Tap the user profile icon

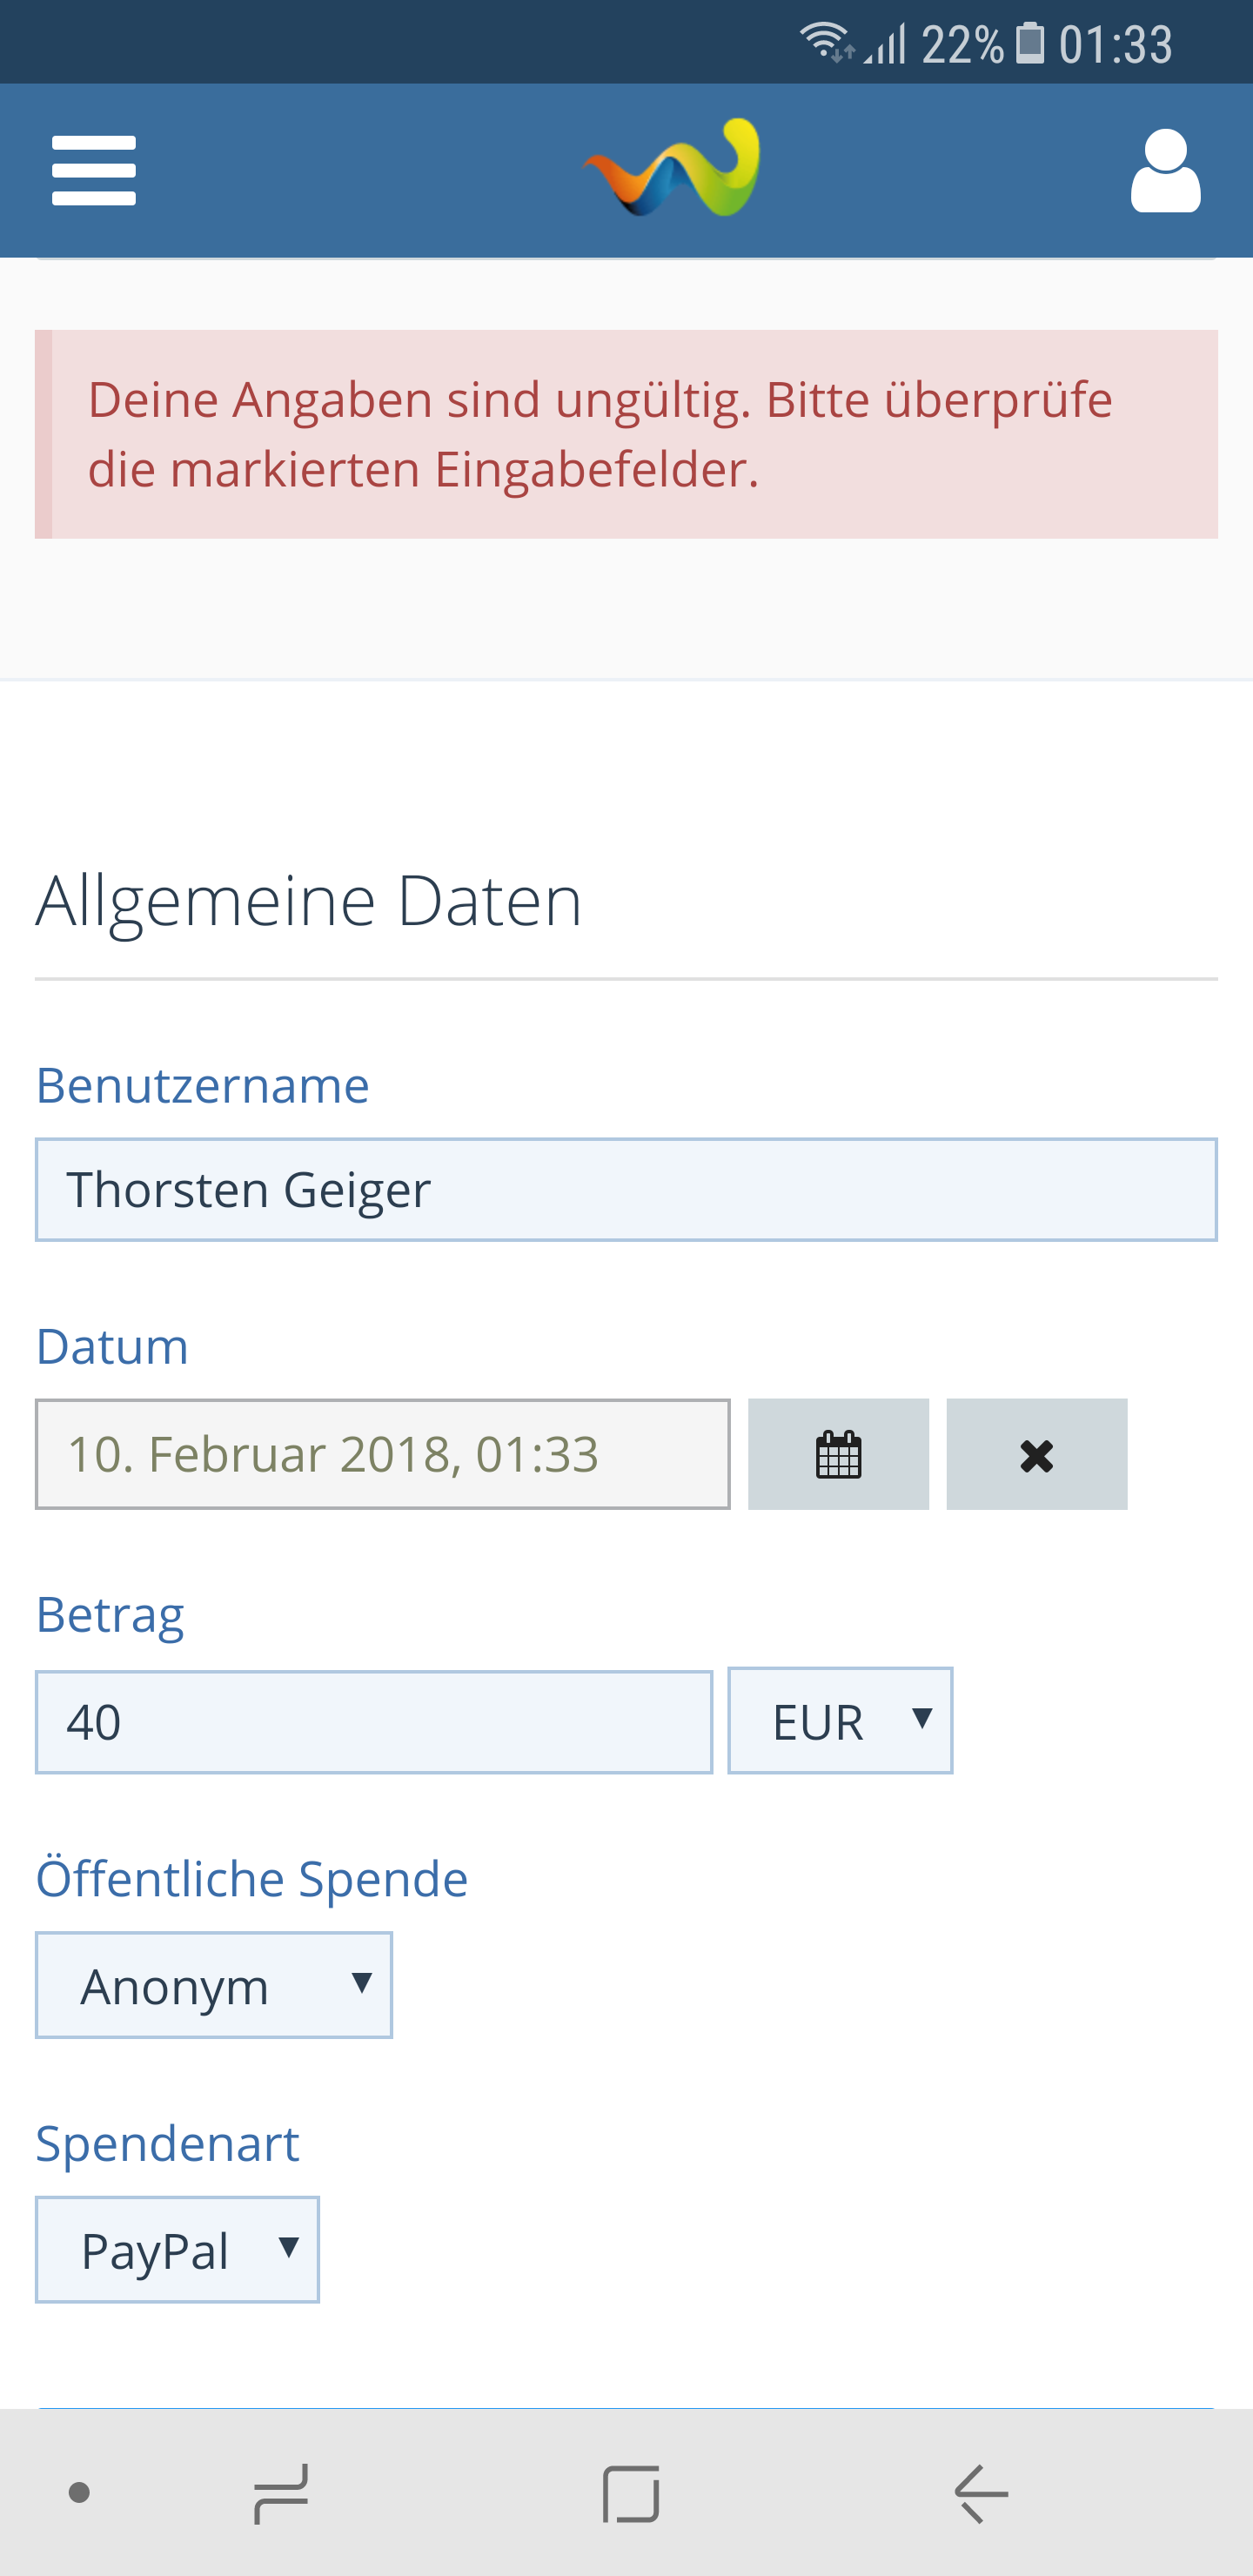1165,171
